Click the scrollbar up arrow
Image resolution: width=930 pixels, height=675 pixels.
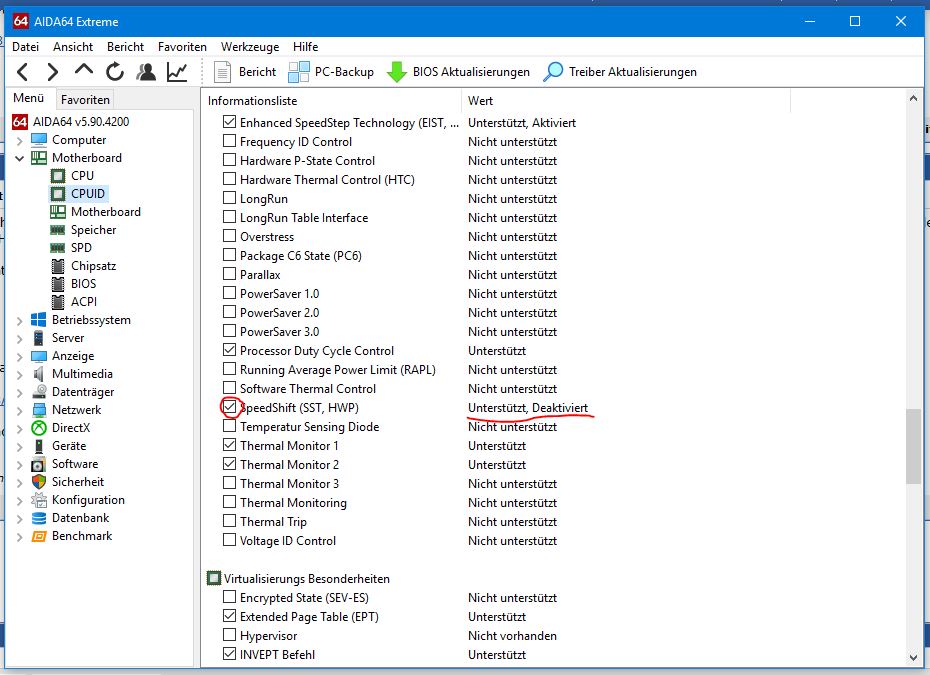[x=913, y=98]
